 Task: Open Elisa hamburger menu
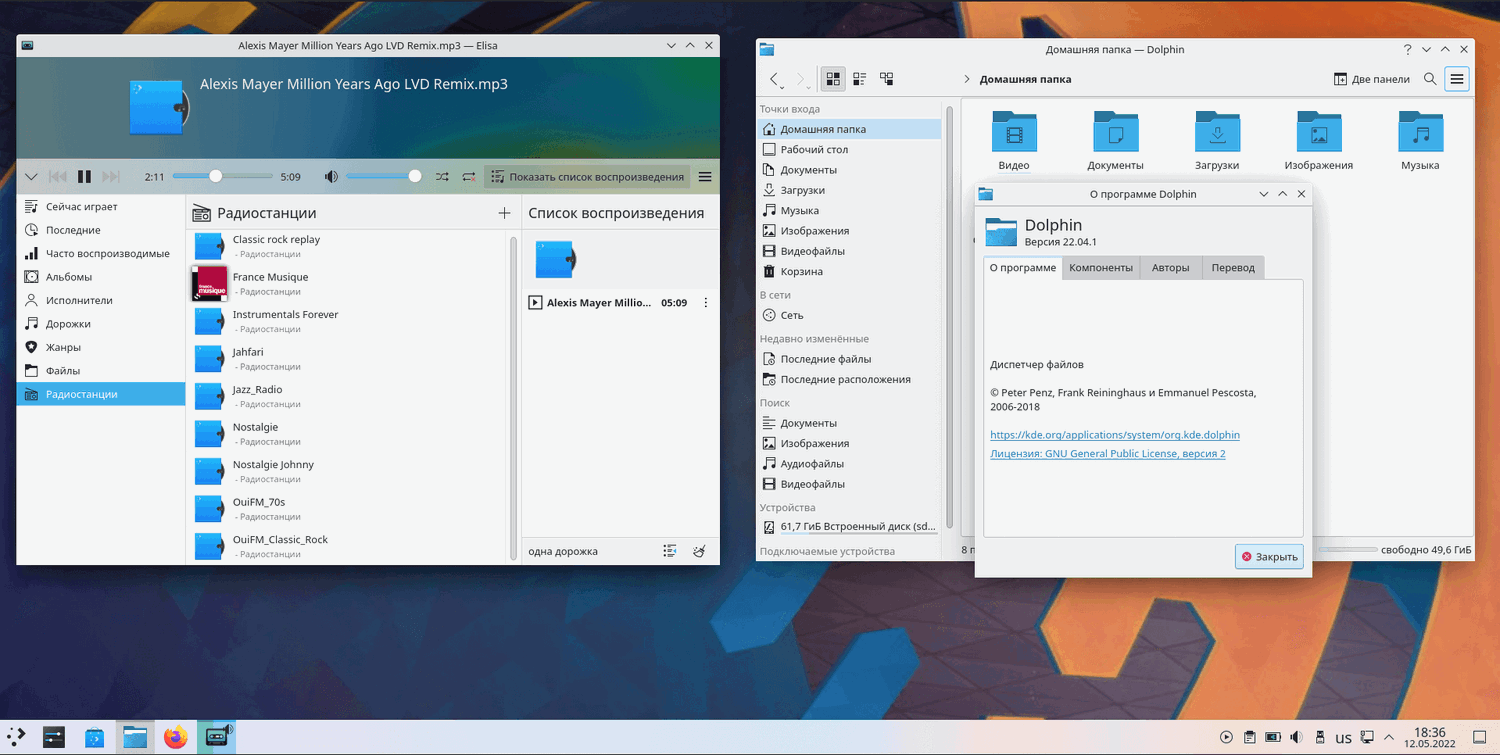coord(705,177)
